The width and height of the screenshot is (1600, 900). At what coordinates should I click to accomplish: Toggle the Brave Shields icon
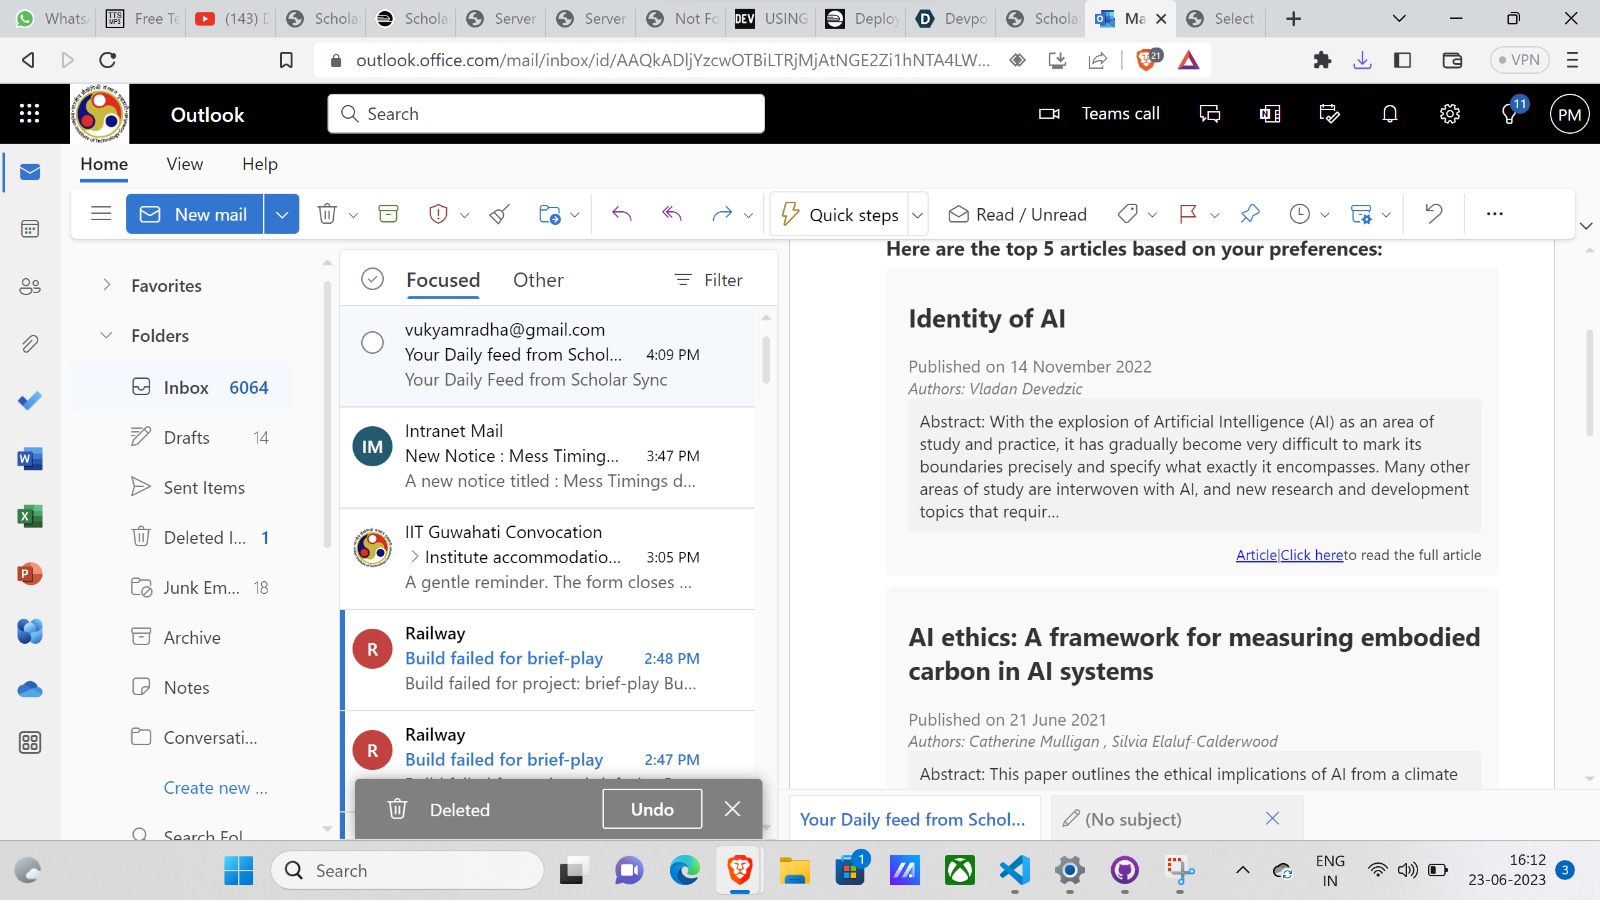pyautogui.click(x=1148, y=59)
